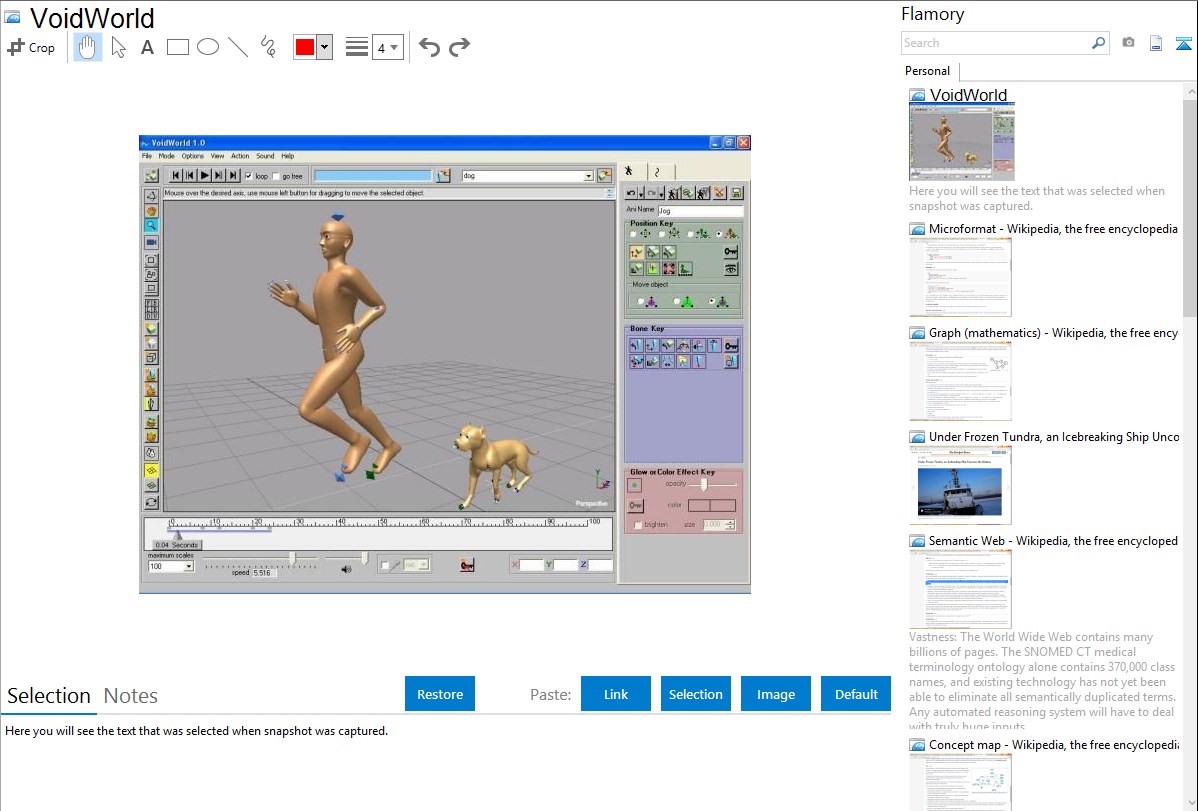This screenshot has width=1198, height=811.
Task: Switch to the Selection tab
Action: click(49, 696)
